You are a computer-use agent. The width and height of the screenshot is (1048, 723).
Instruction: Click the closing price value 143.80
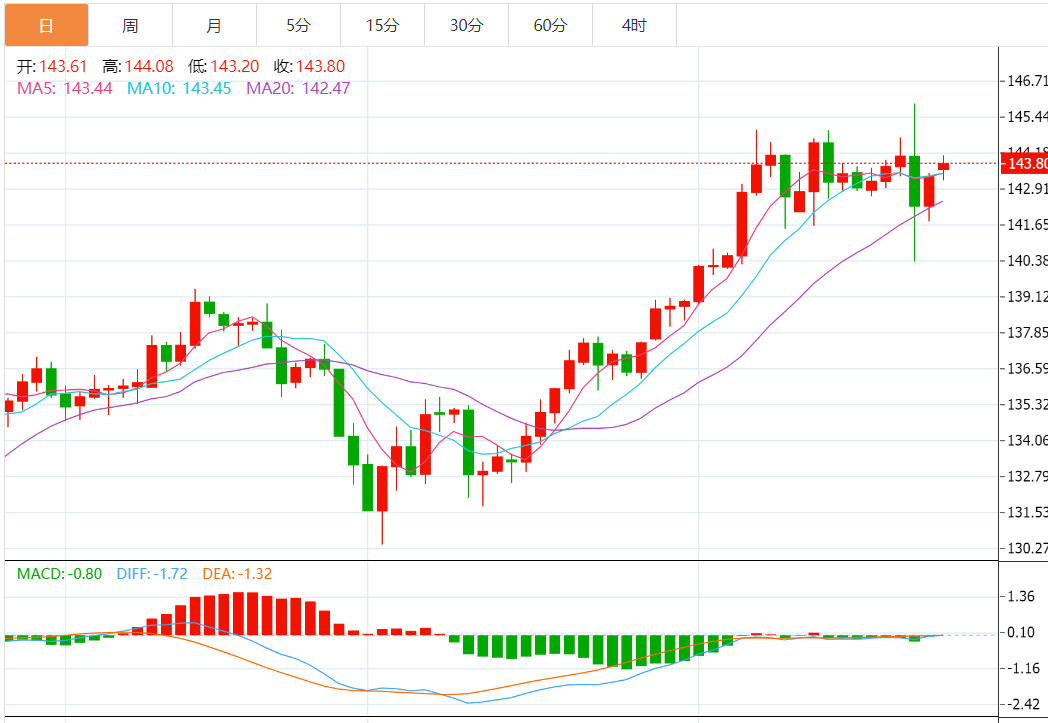click(321, 66)
